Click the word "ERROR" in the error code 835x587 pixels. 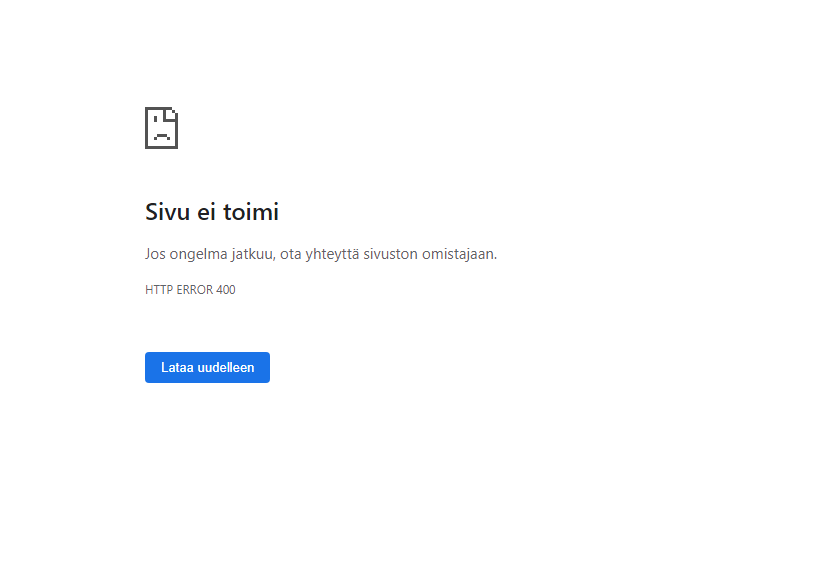195,290
